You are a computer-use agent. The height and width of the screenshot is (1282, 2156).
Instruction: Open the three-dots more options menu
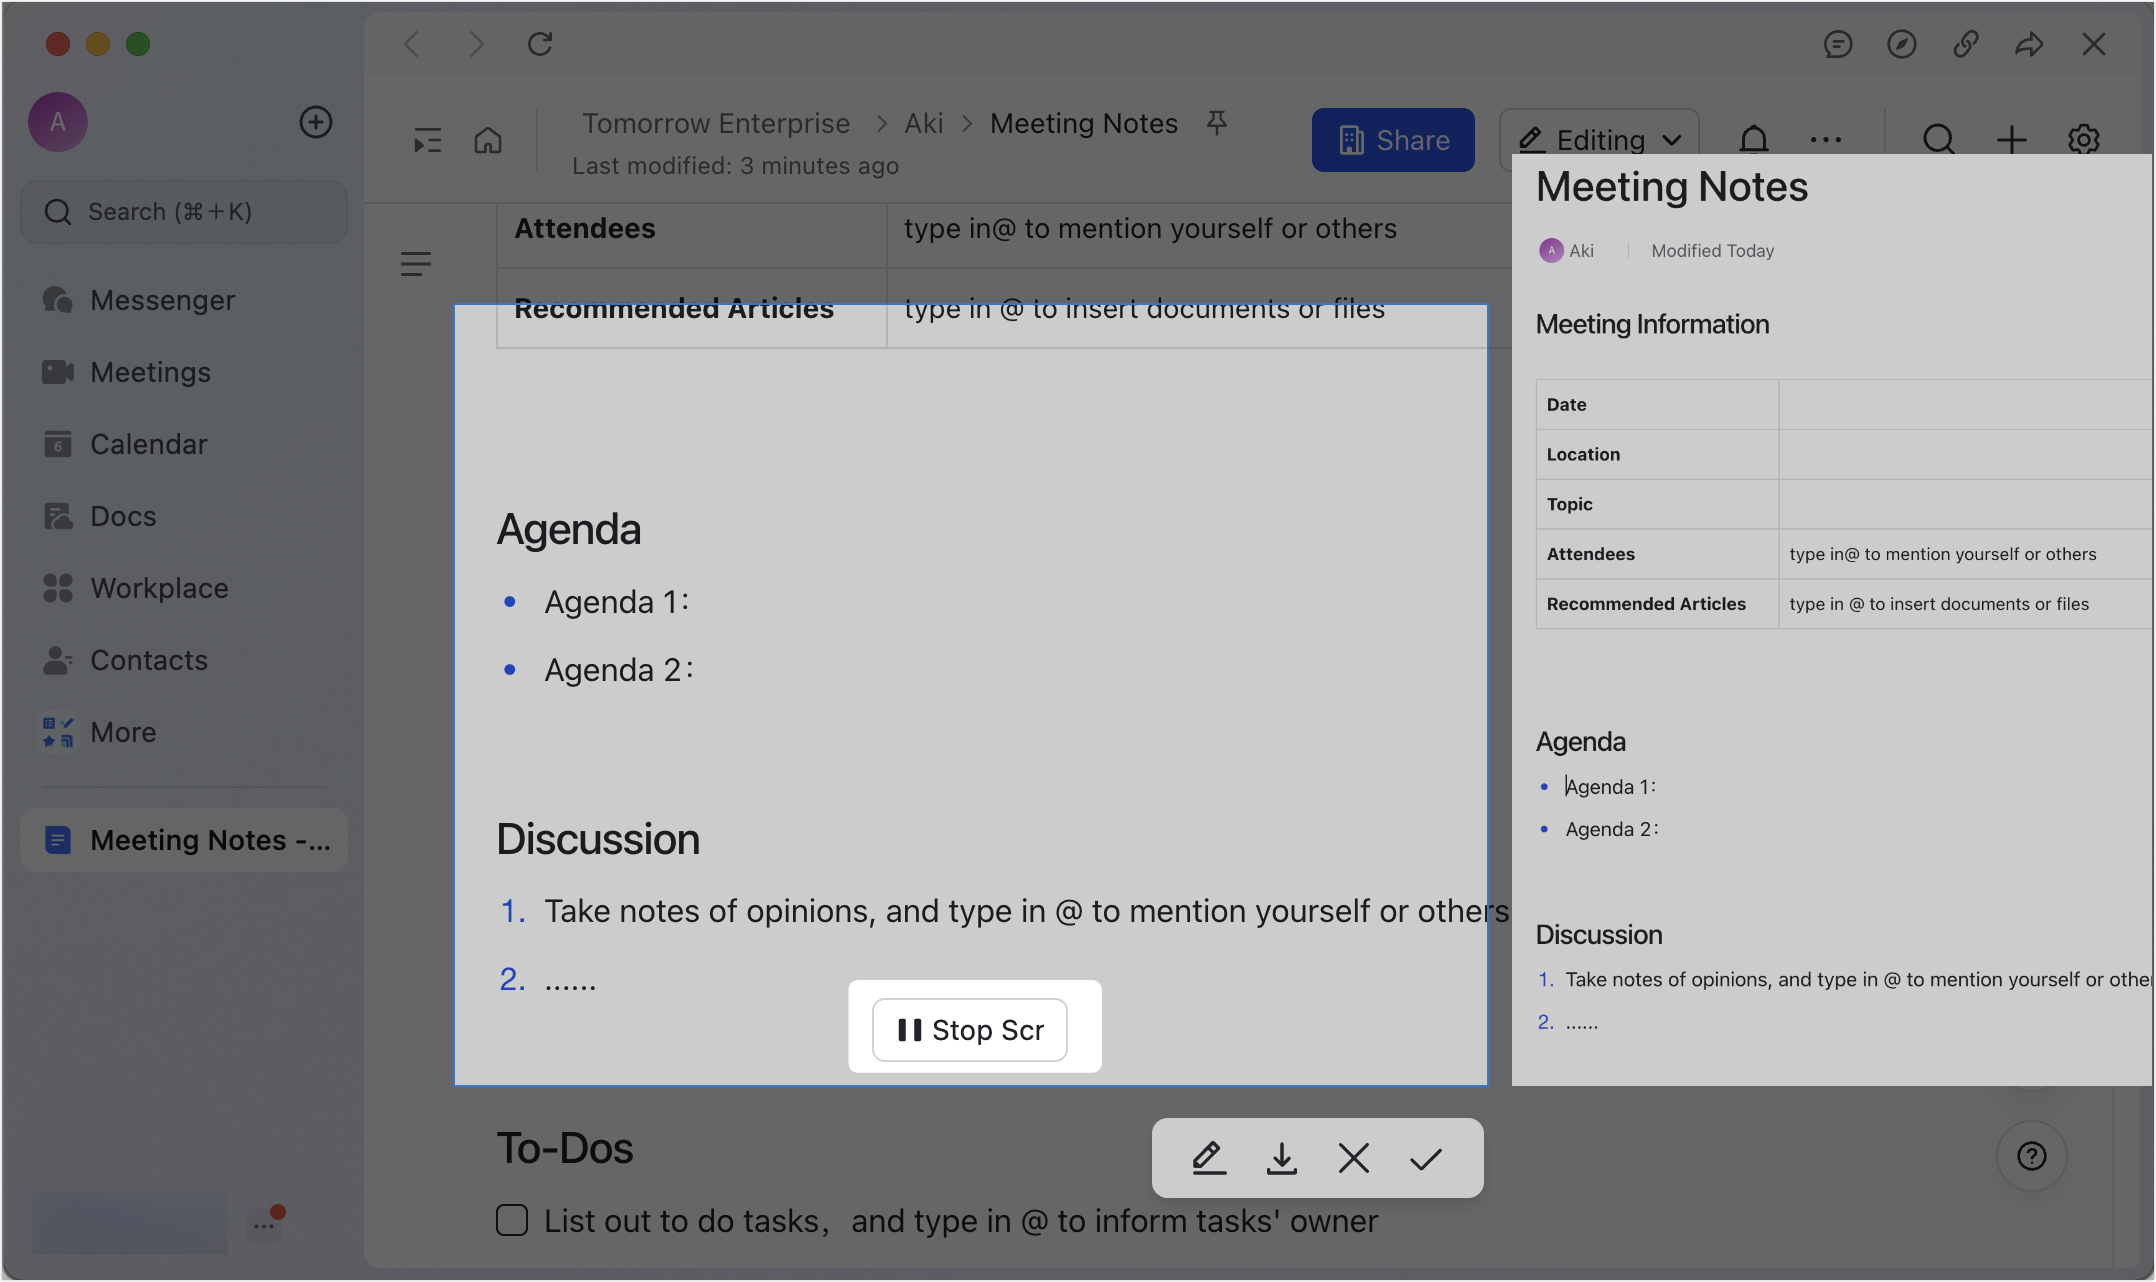coord(1826,140)
